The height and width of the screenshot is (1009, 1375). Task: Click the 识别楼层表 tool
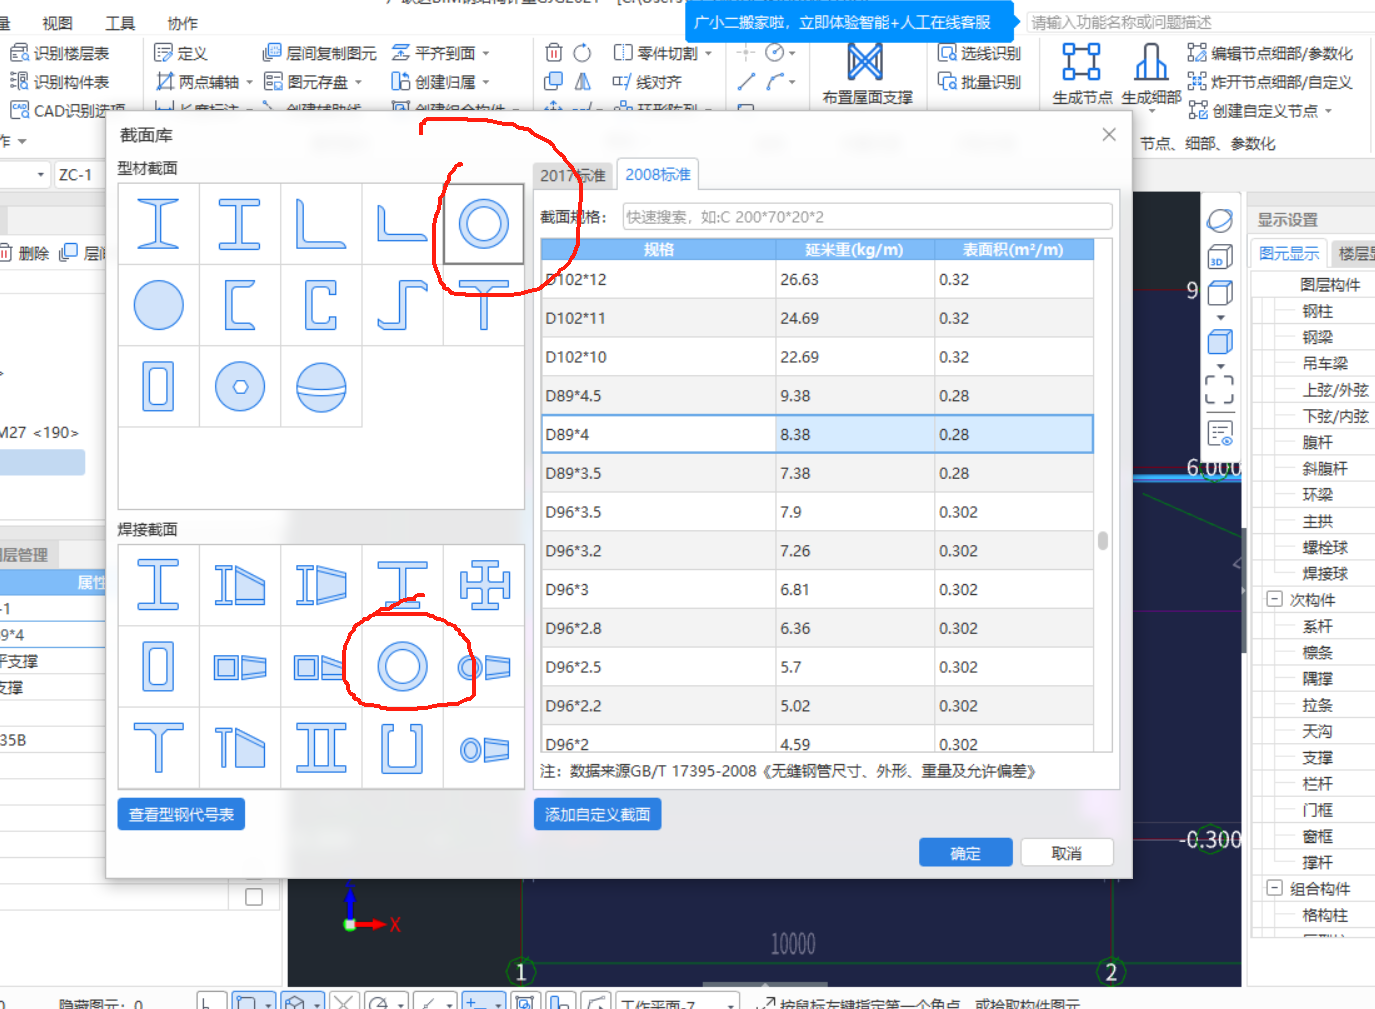[x=59, y=53]
